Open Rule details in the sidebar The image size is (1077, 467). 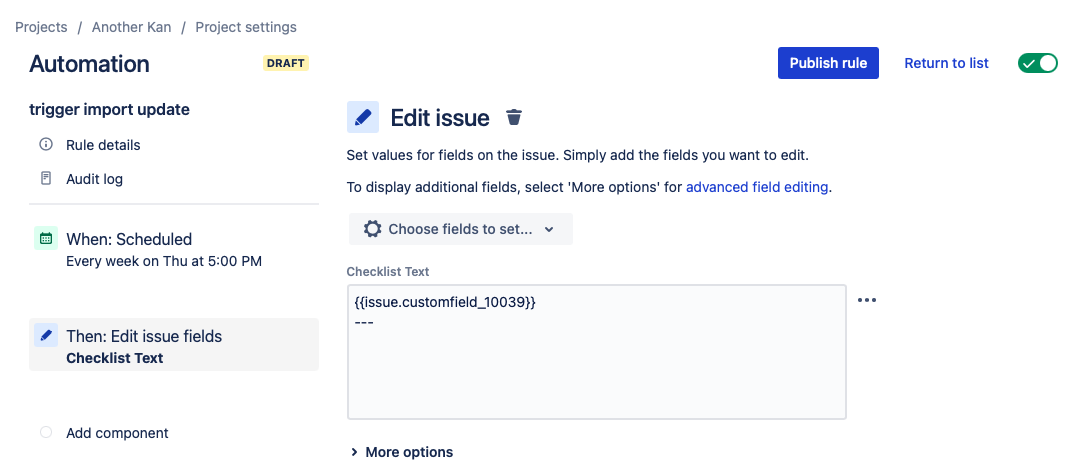[x=103, y=145]
